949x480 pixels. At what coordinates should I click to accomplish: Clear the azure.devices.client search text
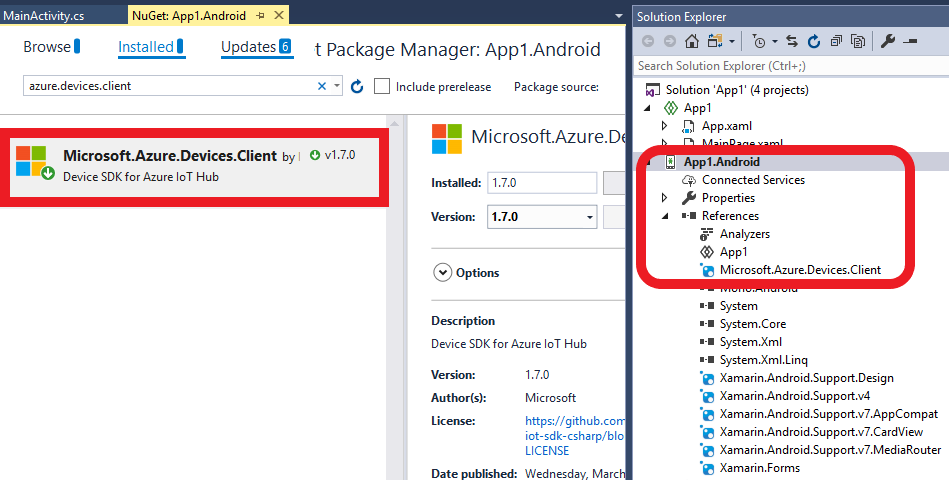322,86
